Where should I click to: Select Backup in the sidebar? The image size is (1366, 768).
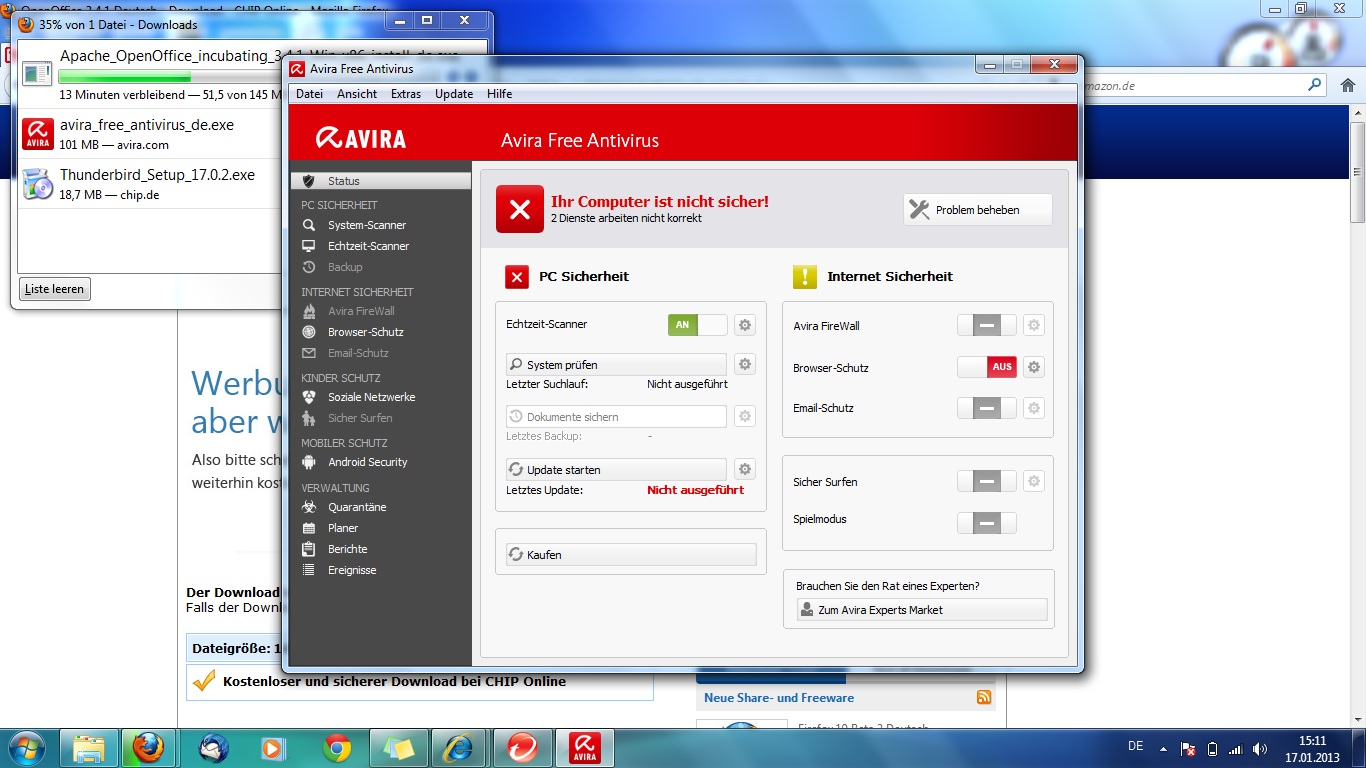coord(345,267)
